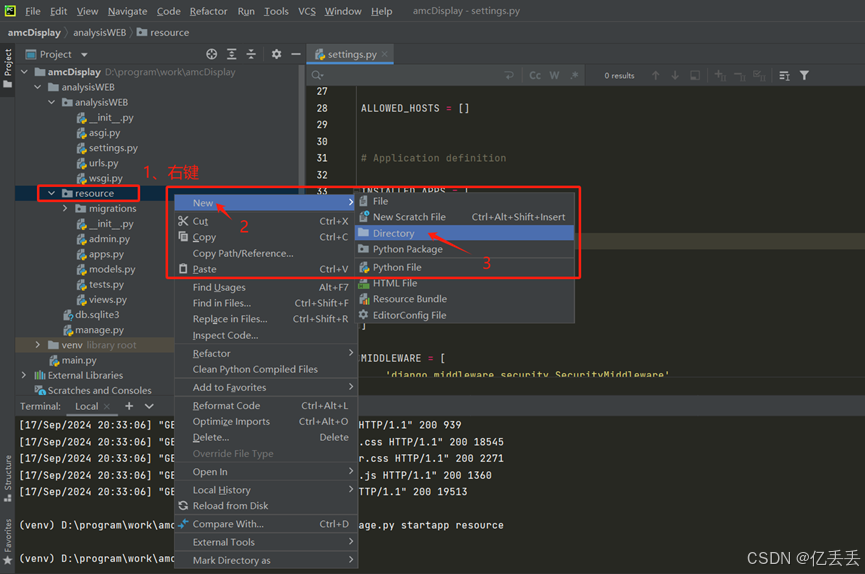Click the search magnifier icon in find bar
Screen dimensions: 865x574
point(317,76)
